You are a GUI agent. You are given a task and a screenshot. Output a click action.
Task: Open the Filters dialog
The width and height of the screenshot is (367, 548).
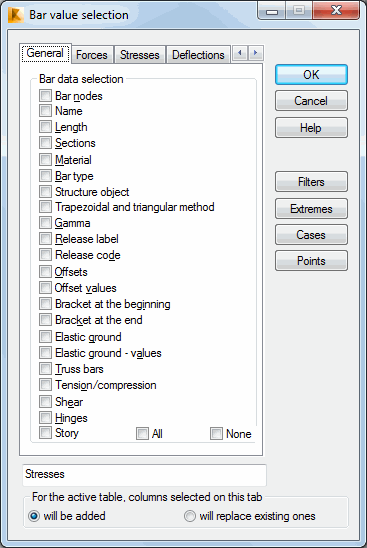311,182
